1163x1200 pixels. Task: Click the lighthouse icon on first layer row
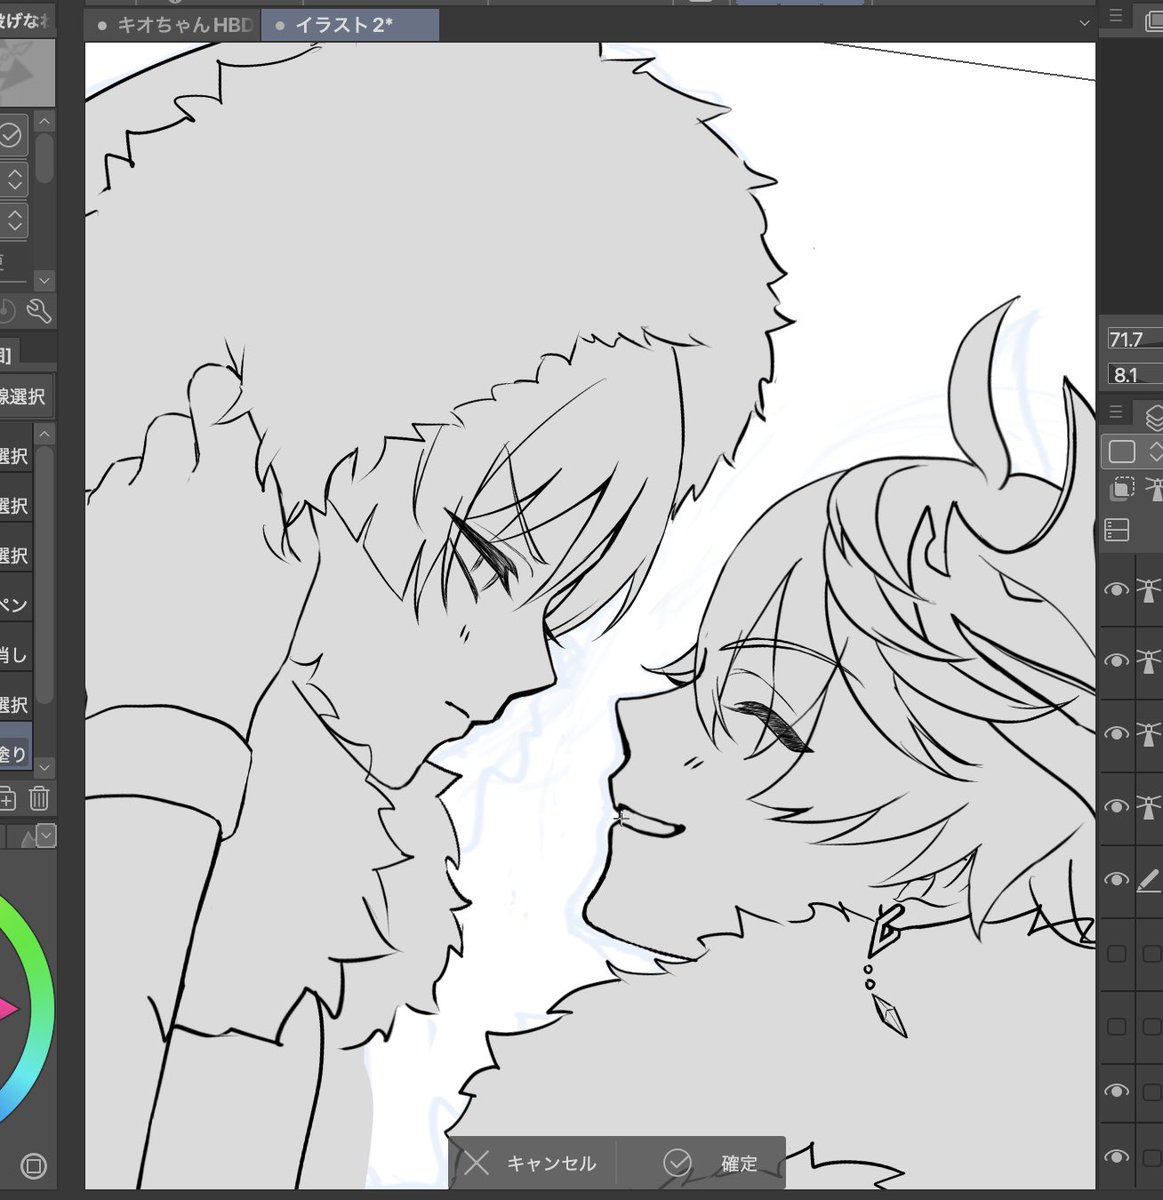(x=1149, y=590)
